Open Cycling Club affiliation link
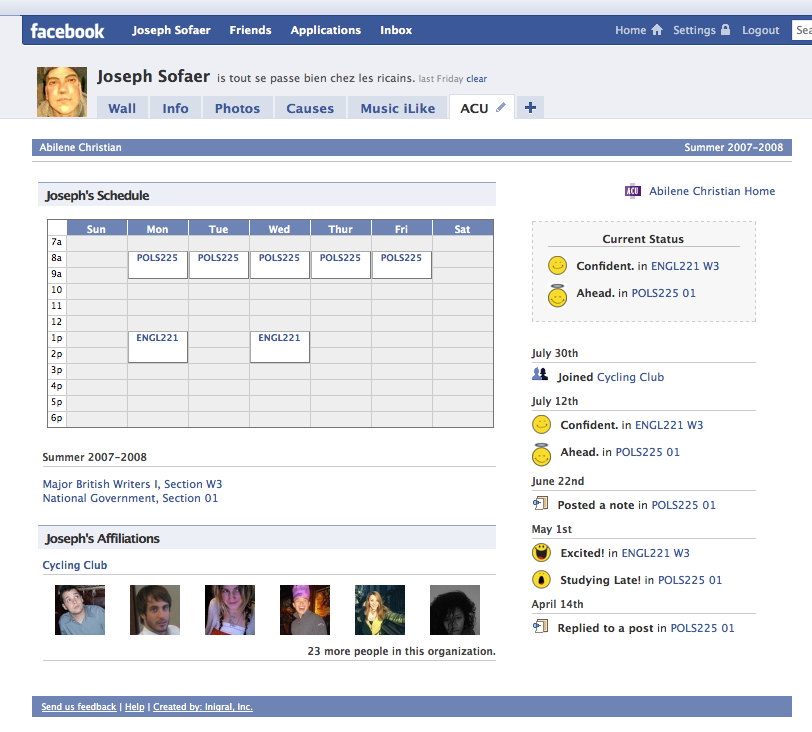 click(75, 565)
